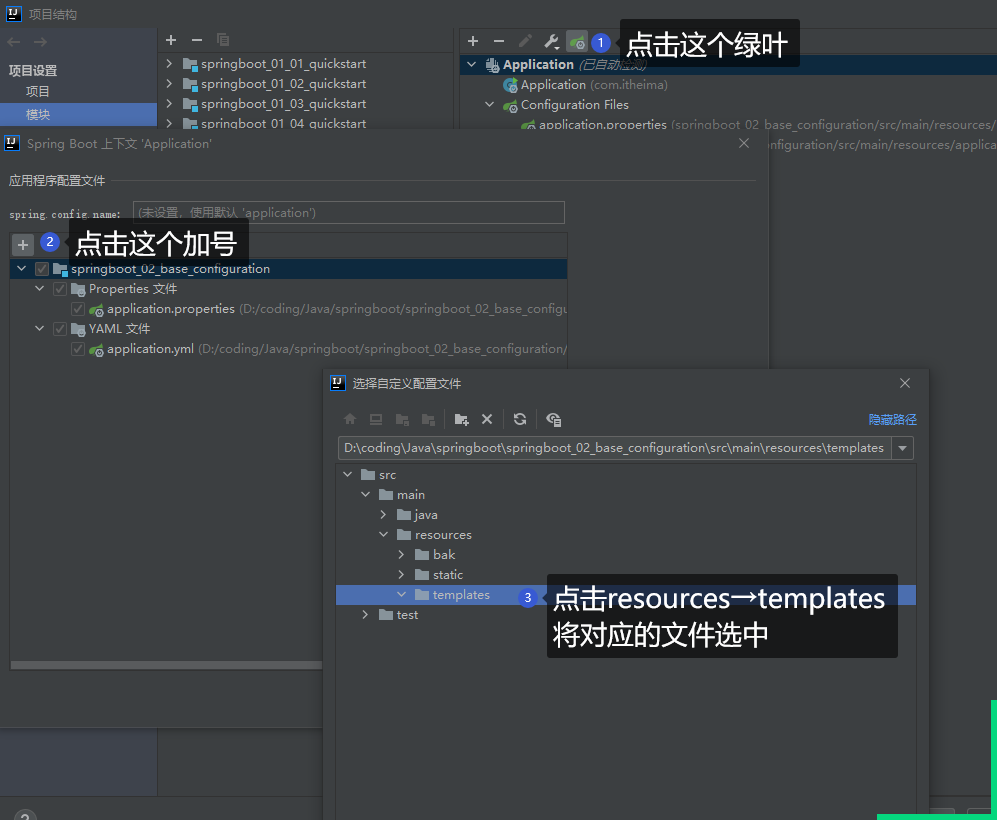Click the Desktop directory icon in file chooser
Image resolution: width=997 pixels, height=820 pixels.
coord(376,420)
